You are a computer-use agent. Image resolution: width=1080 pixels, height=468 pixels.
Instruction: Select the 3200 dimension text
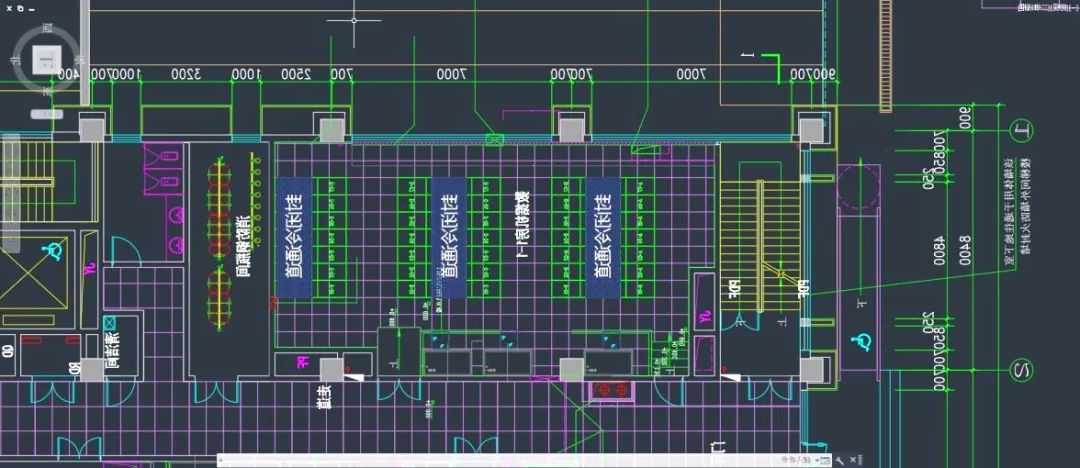click(186, 74)
